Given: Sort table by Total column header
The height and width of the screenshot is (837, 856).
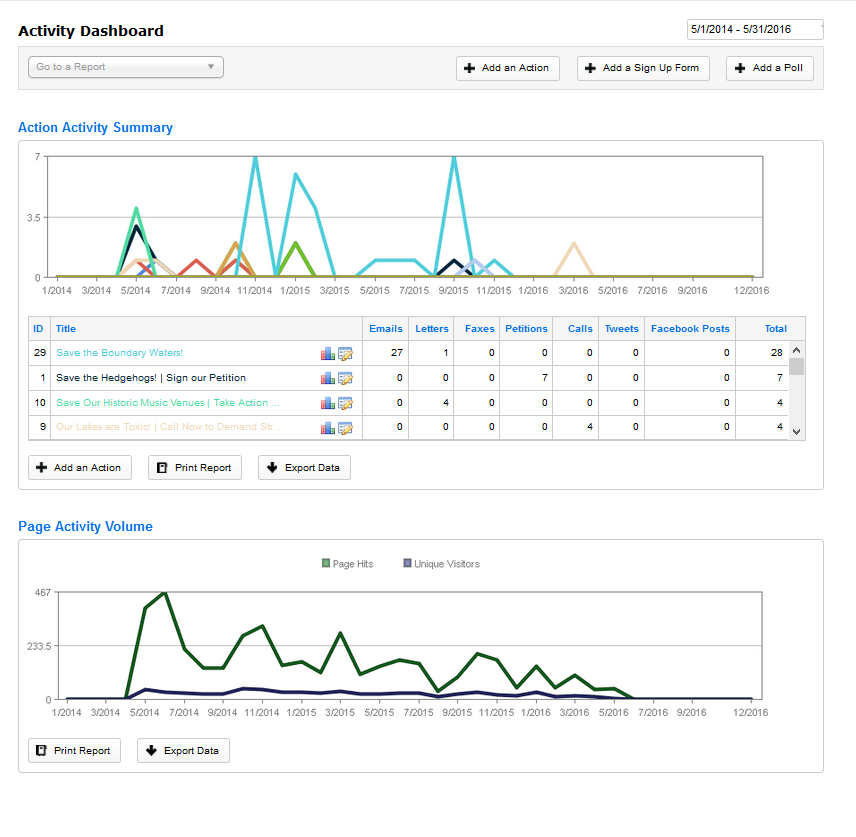Looking at the screenshot, I should coord(775,328).
